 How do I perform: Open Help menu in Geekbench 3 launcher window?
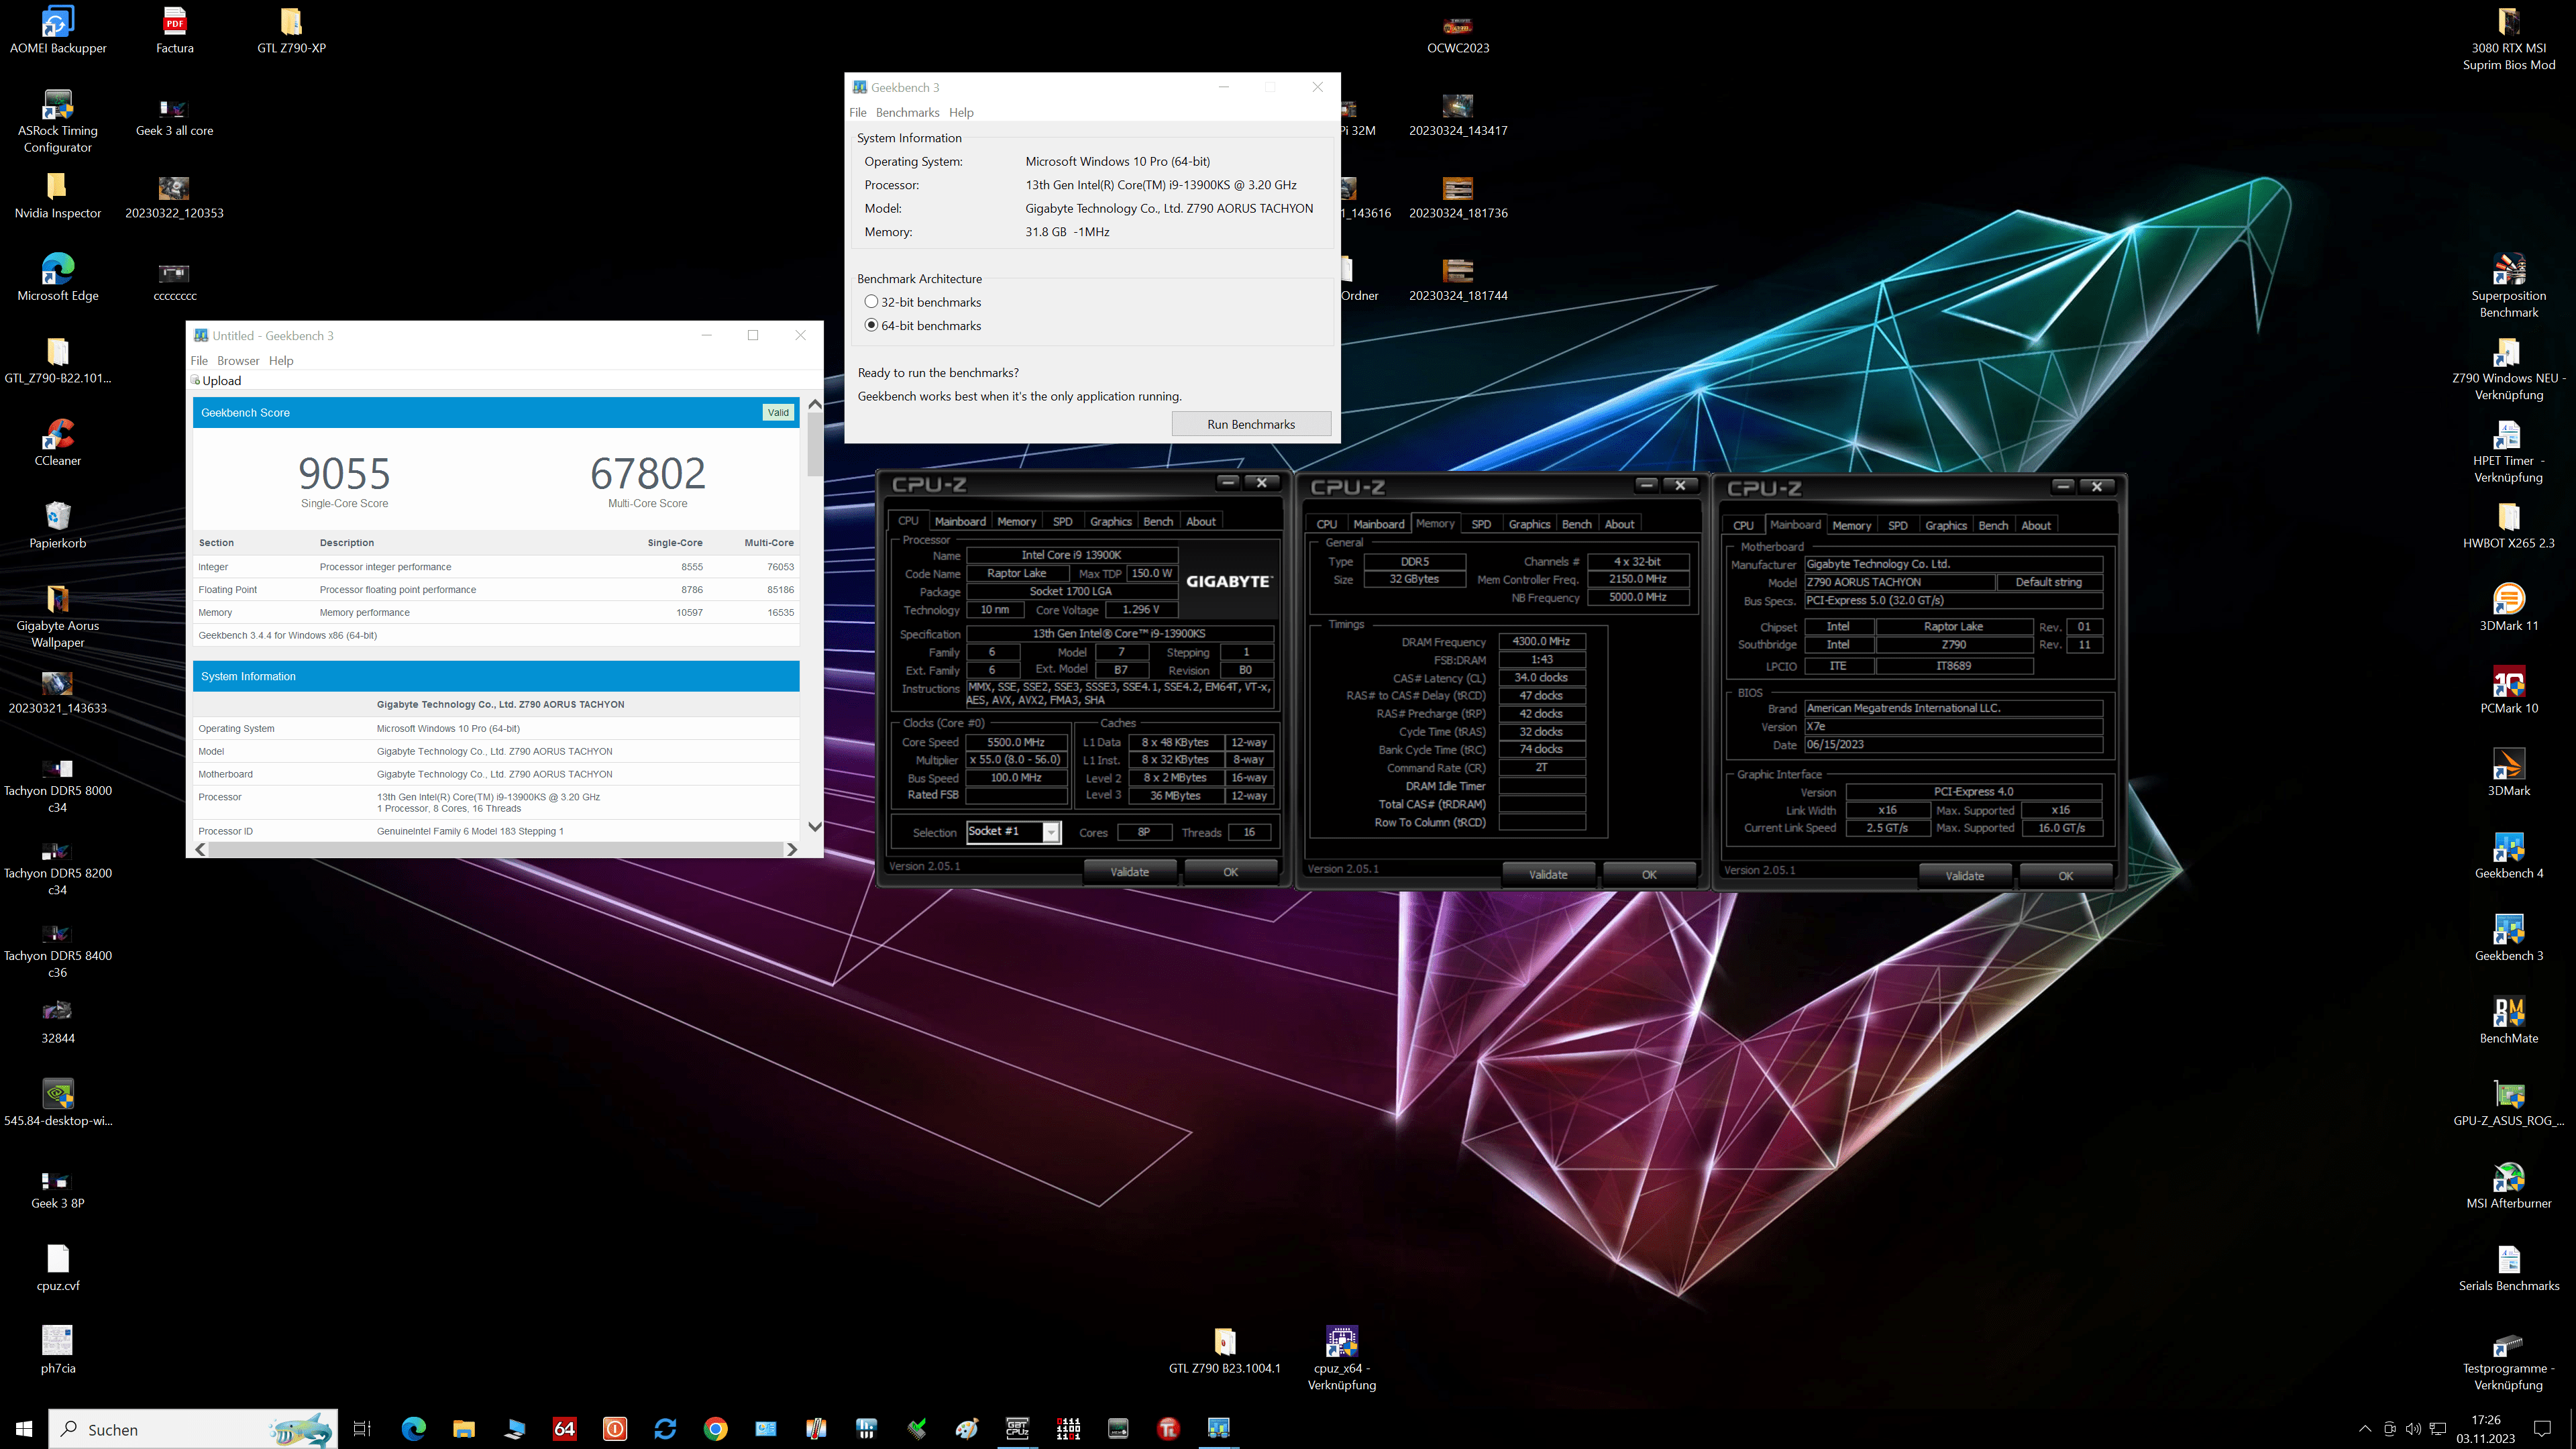tap(961, 113)
